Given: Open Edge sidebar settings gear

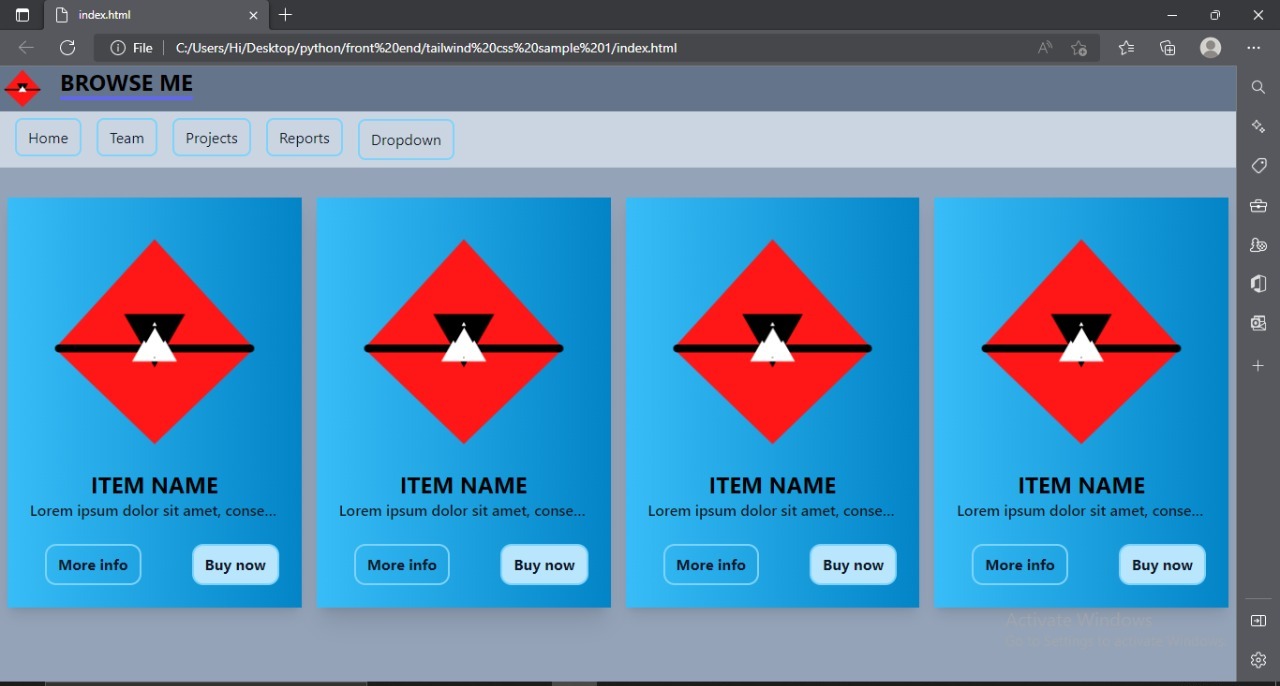Looking at the screenshot, I should [x=1259, y=660].
